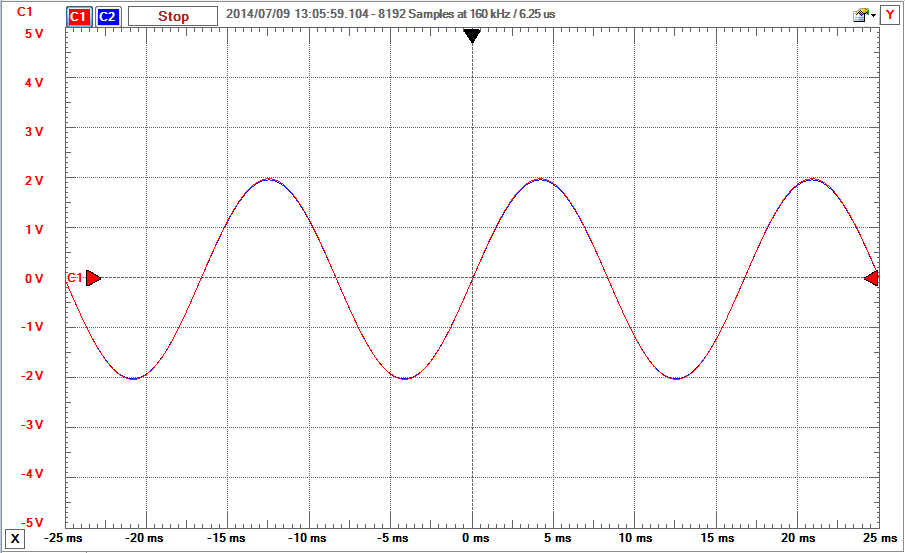This screenshot has width=905, height=553.
Task: Click the -10 ms time axis label
Action: (307, 538)
